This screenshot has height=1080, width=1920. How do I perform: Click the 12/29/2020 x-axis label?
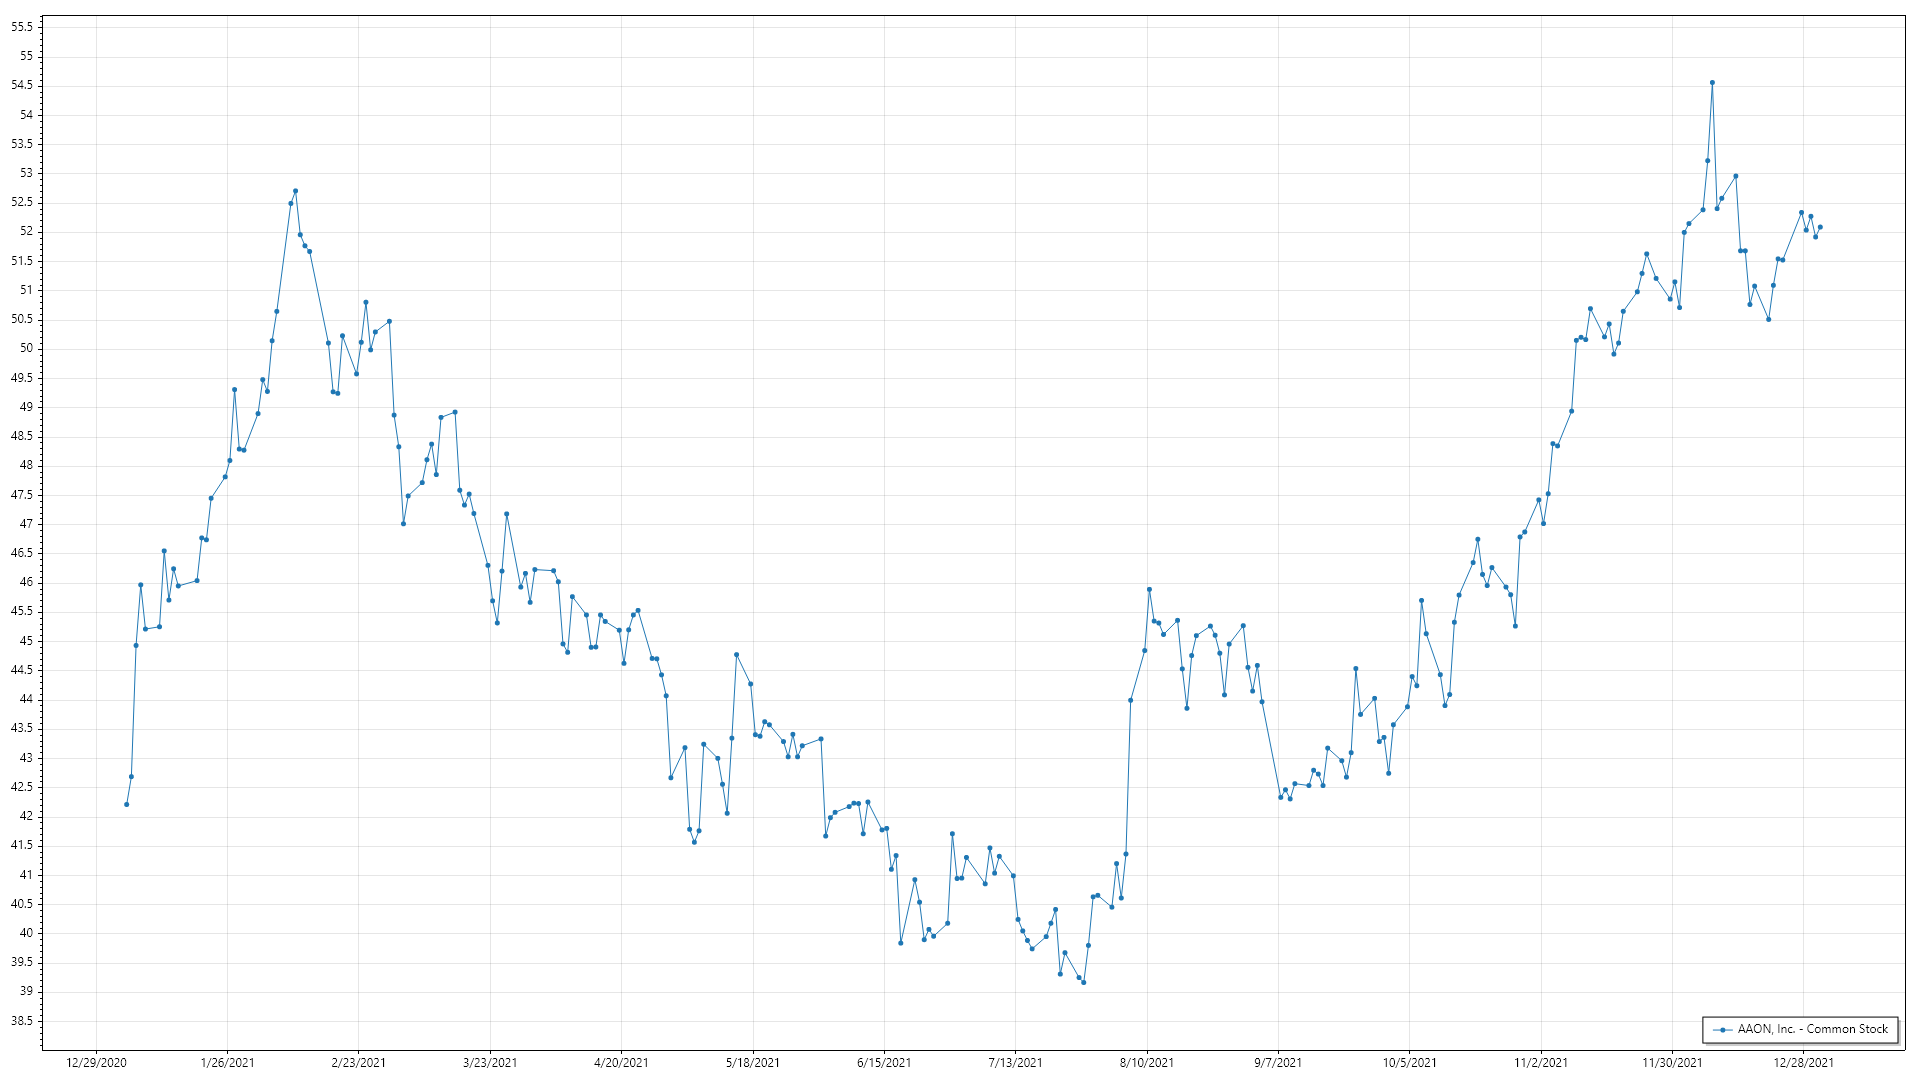click(x=96, y=1062)
